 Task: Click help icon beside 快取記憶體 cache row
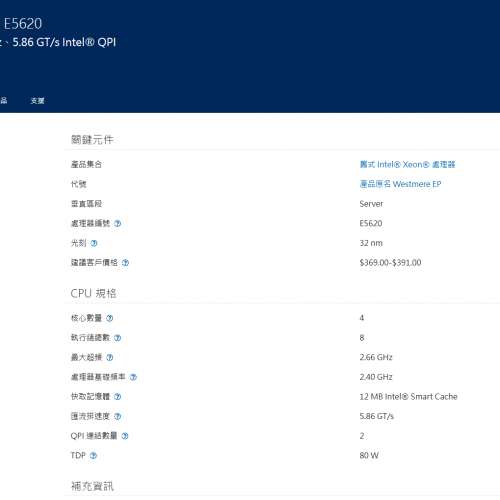coord(118,397)
